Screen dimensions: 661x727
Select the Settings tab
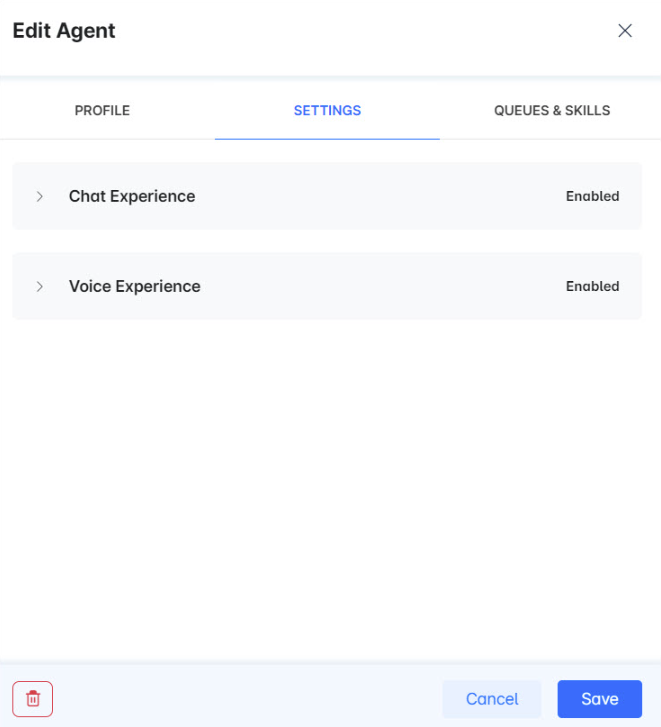(x=327, y=110)
